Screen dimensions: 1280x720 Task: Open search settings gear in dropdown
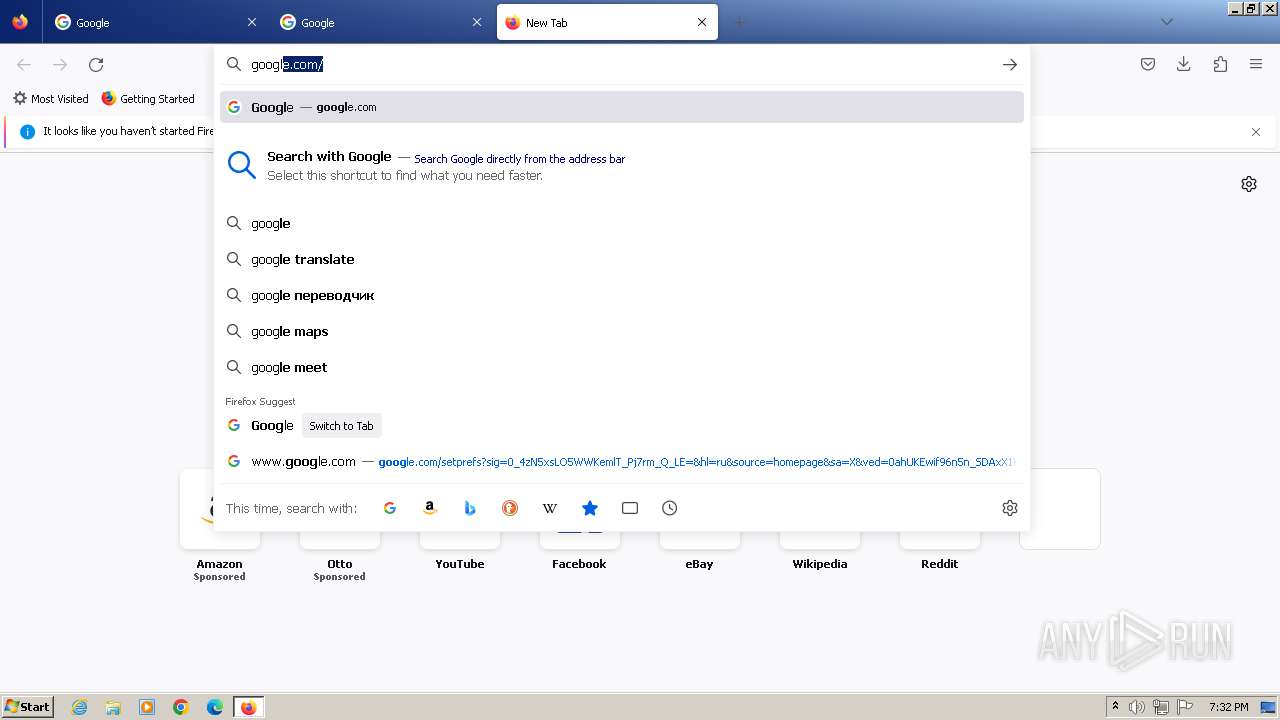pos(1010,508)
